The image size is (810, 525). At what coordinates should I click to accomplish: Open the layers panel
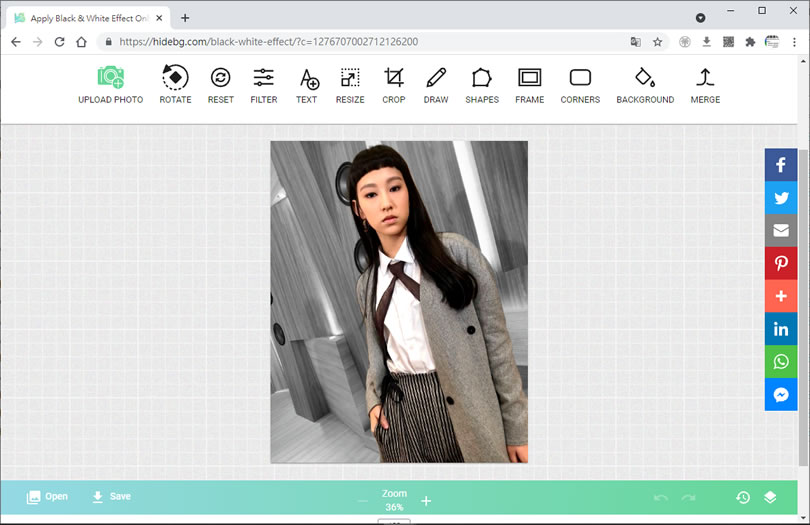pos(770,498)
